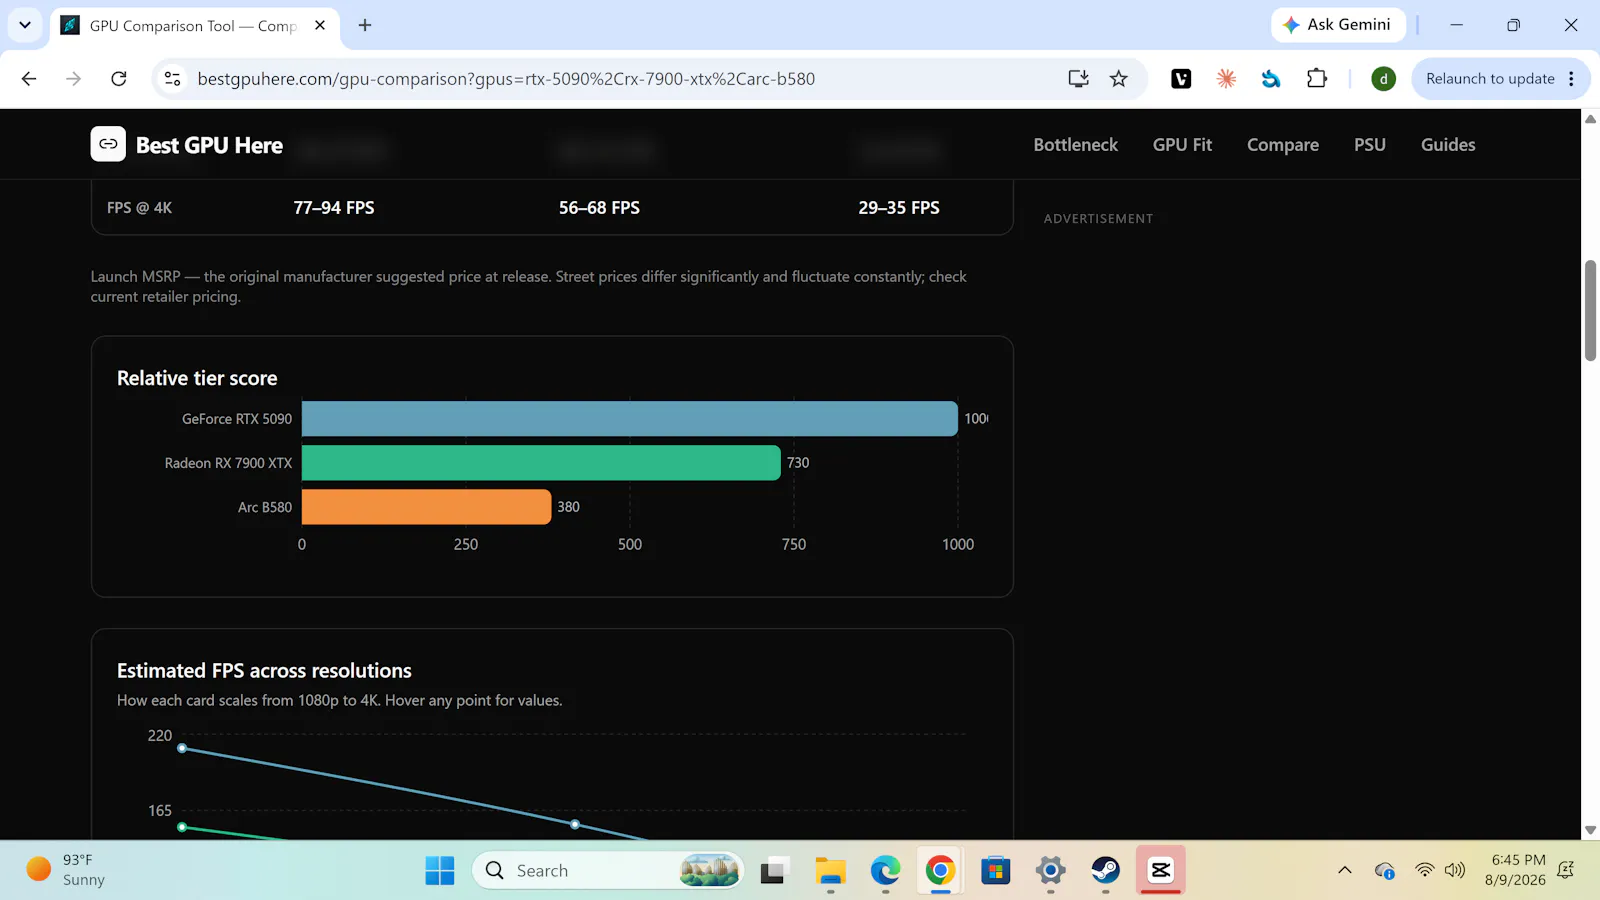Click the 7900 XTX 1080p data point
The width and height of the screenshot is (1600, 900).
[182, 827]
